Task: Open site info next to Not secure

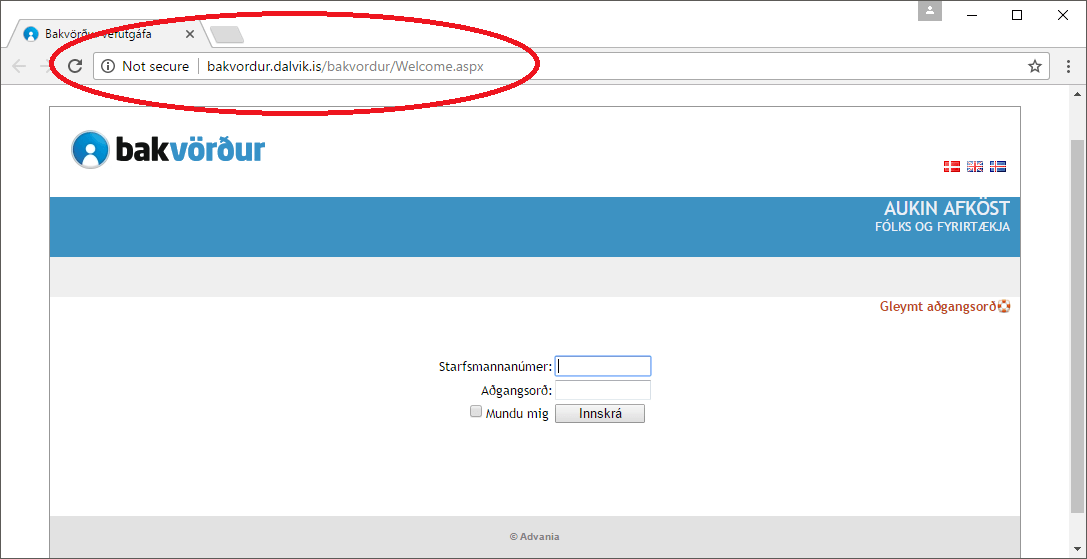Action: [x=107, y=67]
